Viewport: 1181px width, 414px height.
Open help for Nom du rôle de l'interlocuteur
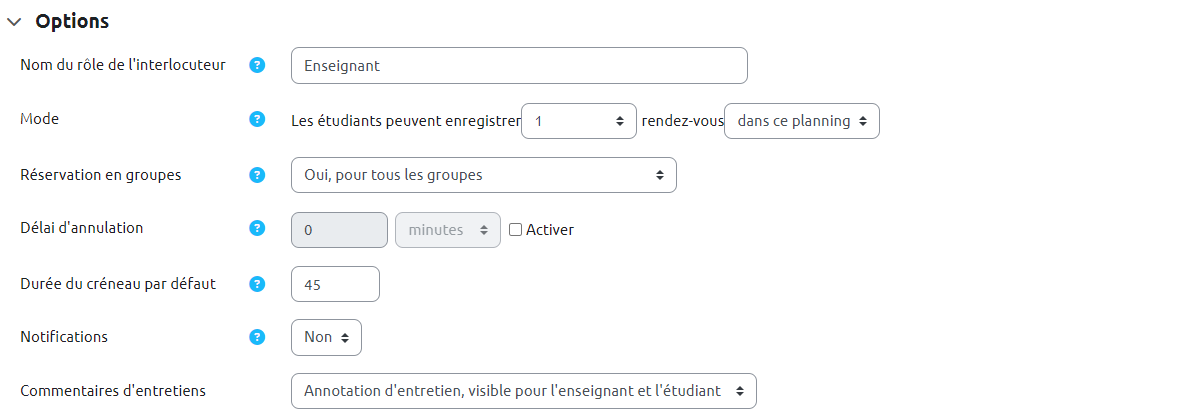click(x=257, y=66)
